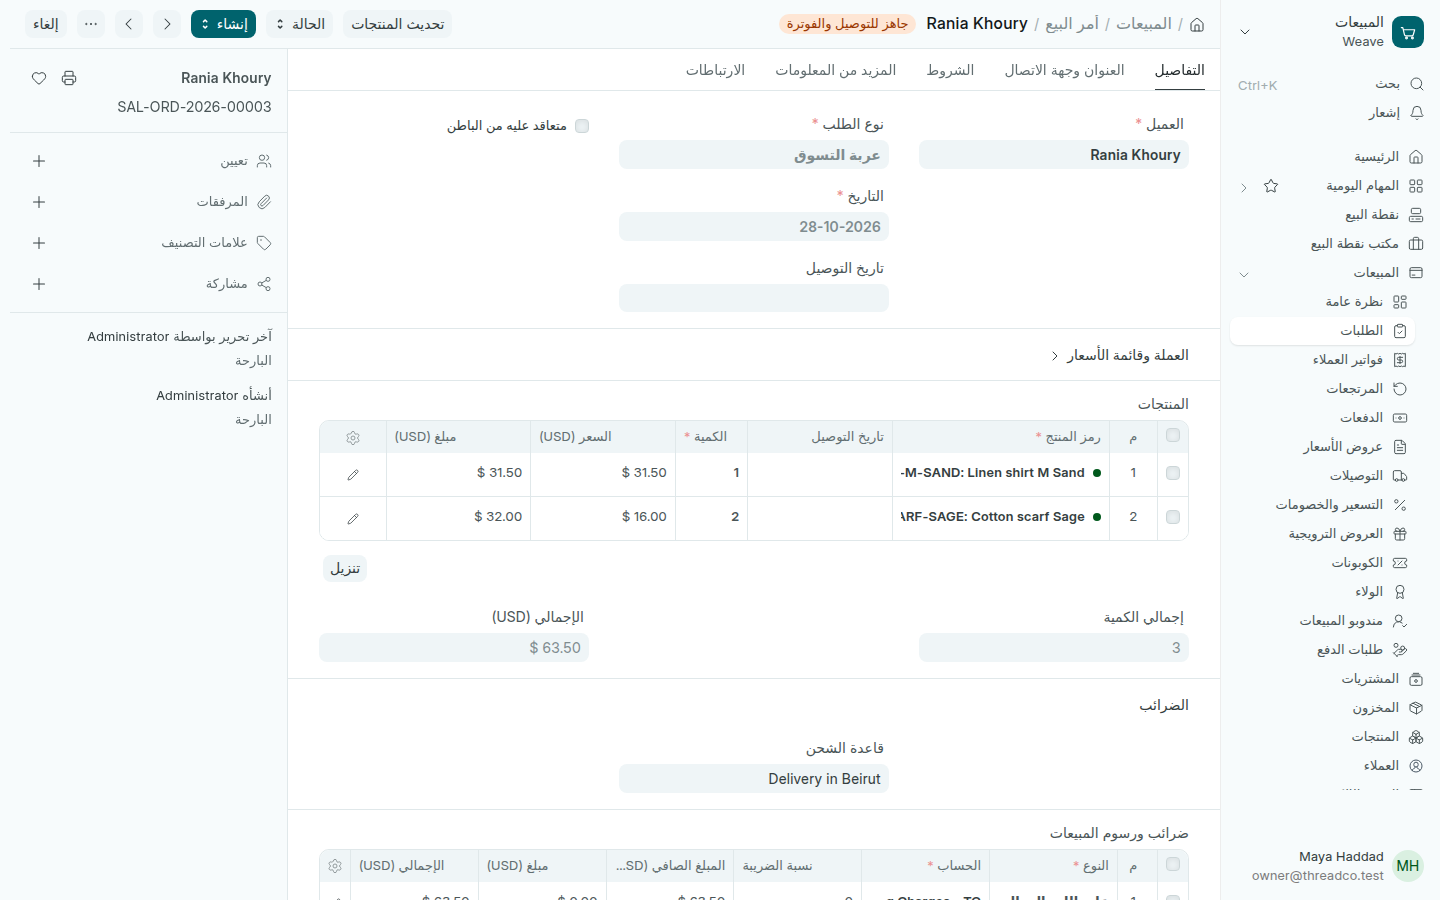Edit the Cotton scarf Sage row with the pencil icon
1440x900 pixels.
353,519
